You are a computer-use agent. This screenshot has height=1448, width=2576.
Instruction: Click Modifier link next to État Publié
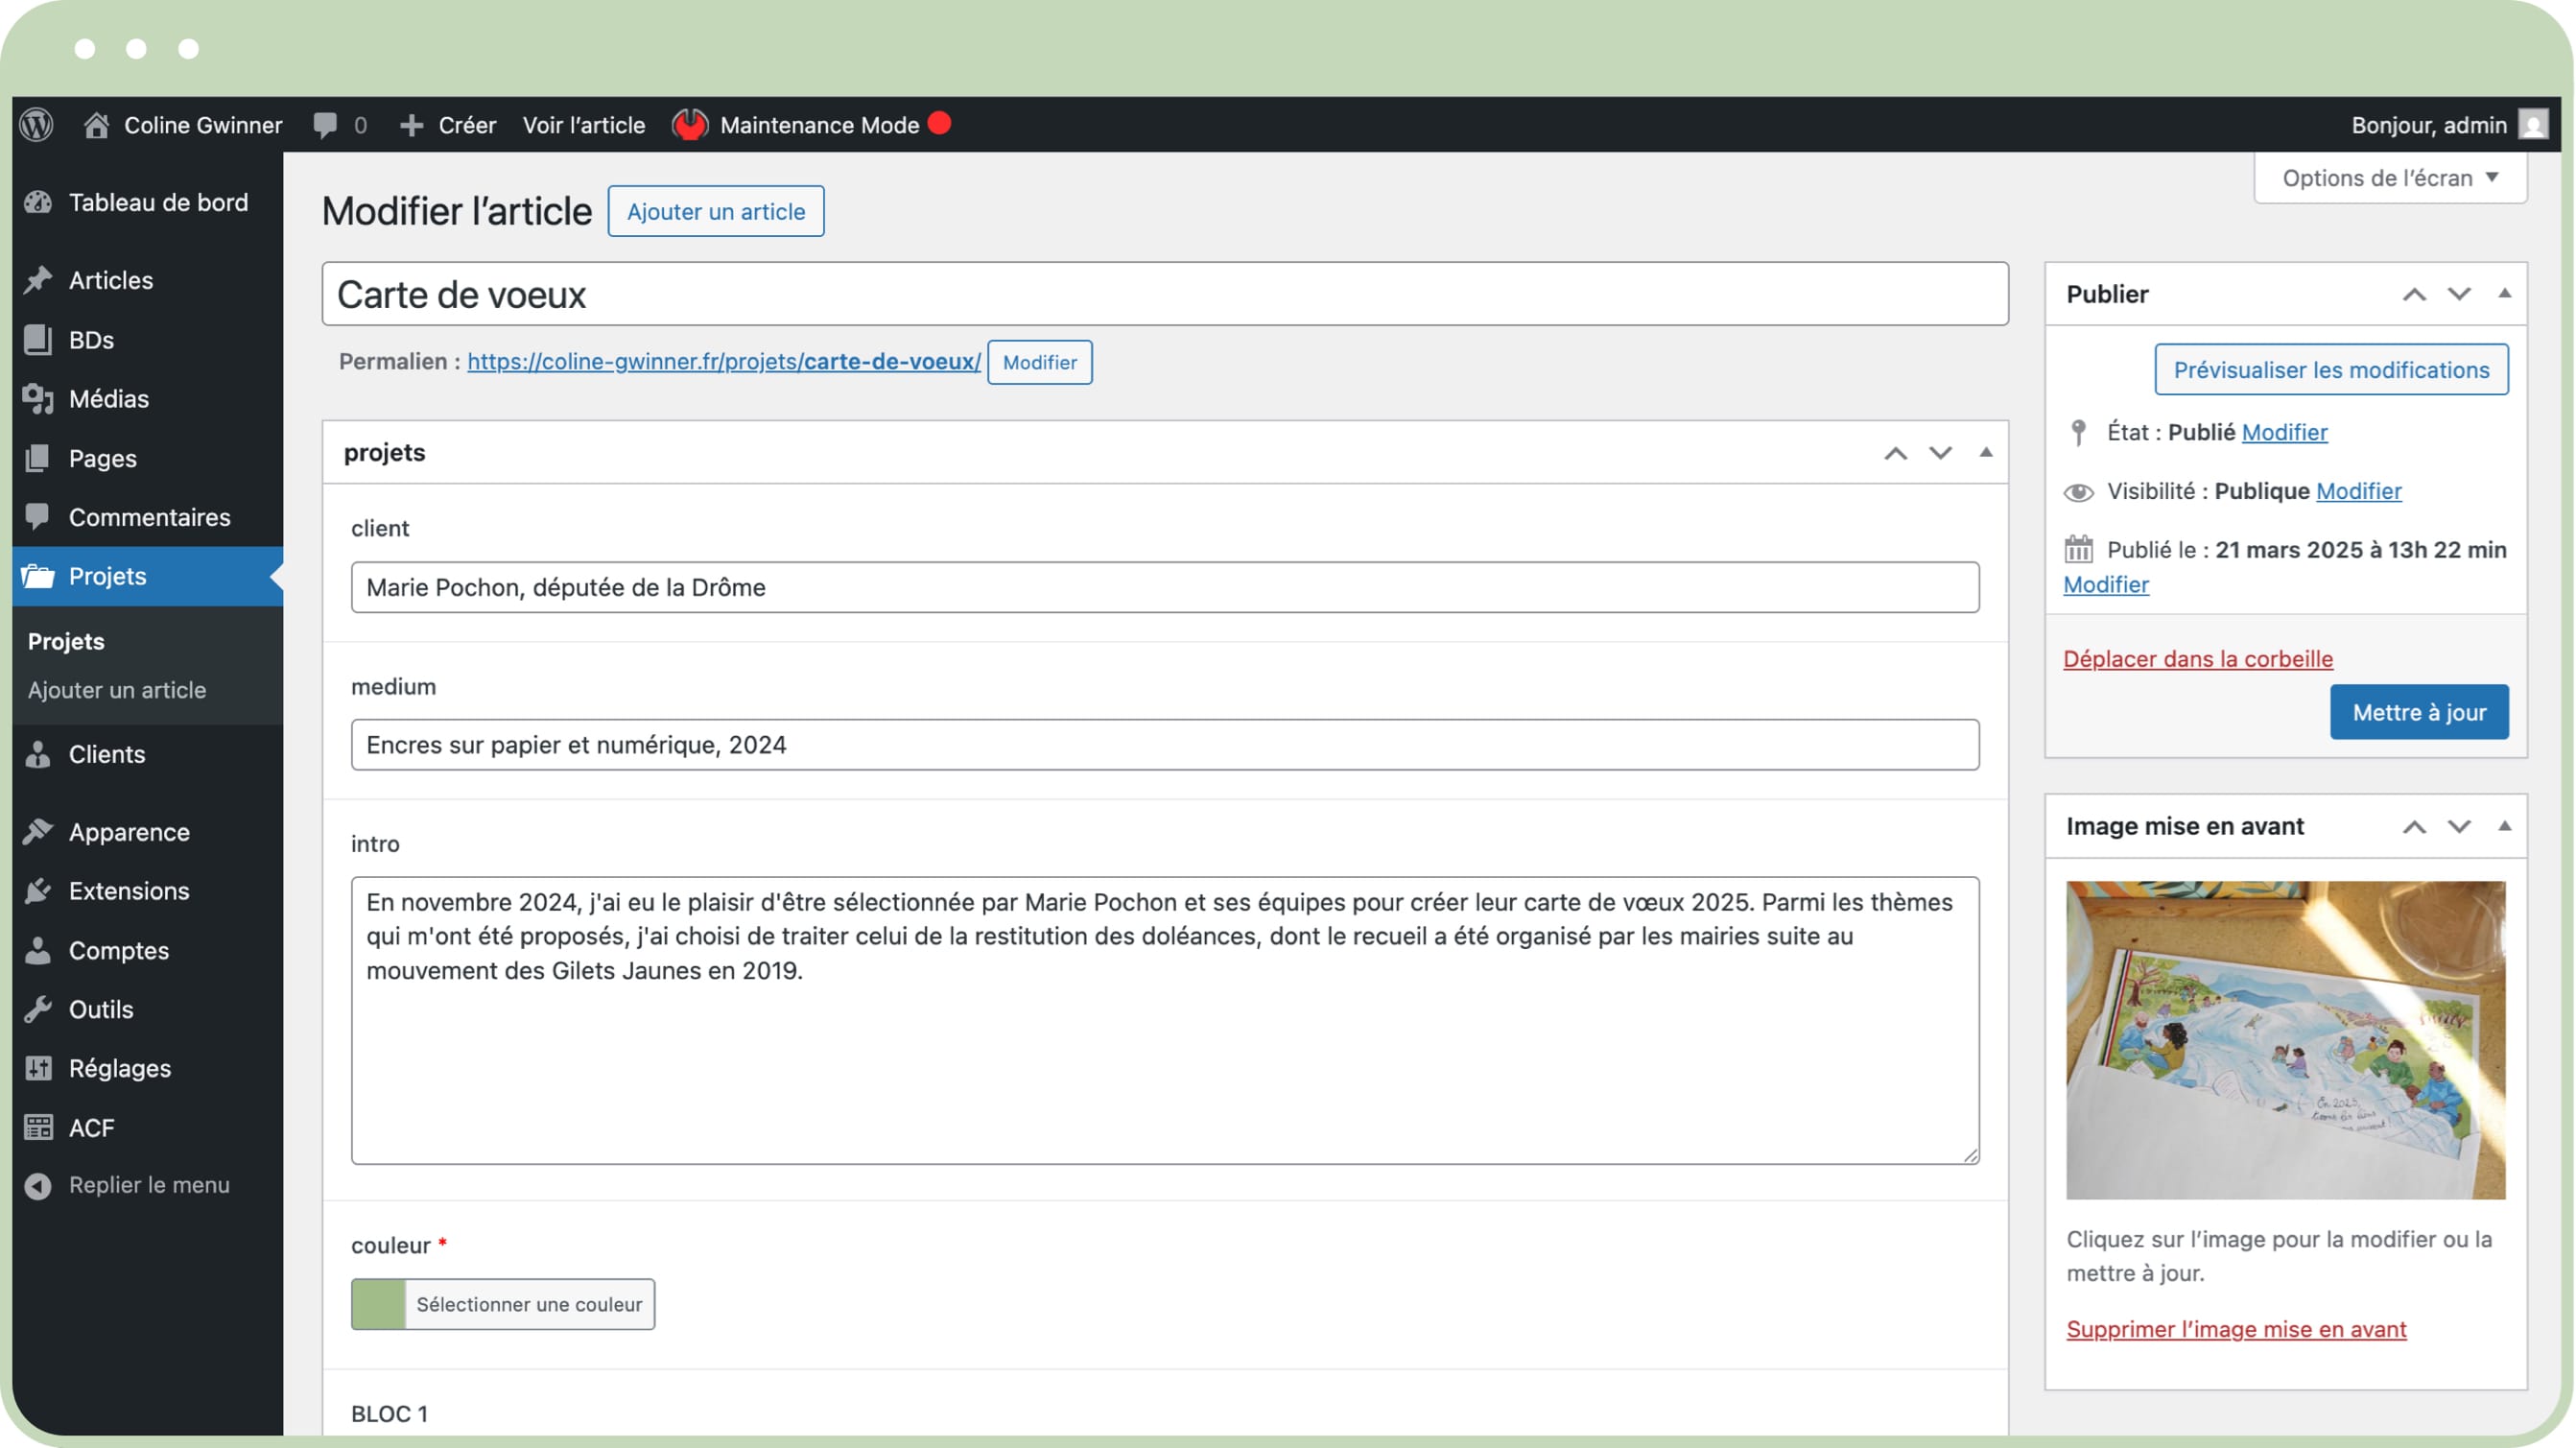[x=2285, y=432]
